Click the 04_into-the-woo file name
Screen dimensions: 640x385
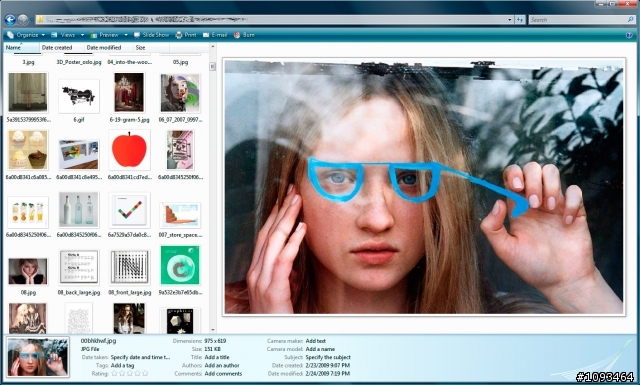(129, 62)
